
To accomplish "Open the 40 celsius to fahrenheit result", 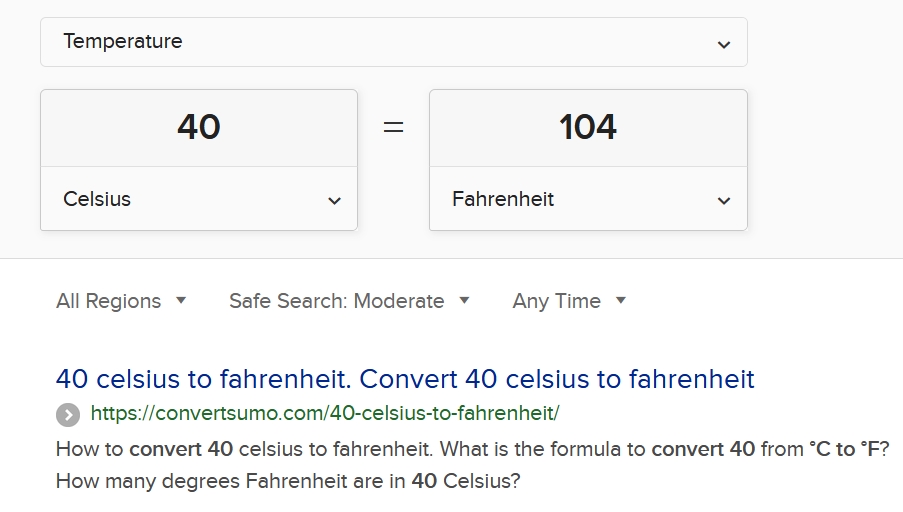I will click(405, 379).
